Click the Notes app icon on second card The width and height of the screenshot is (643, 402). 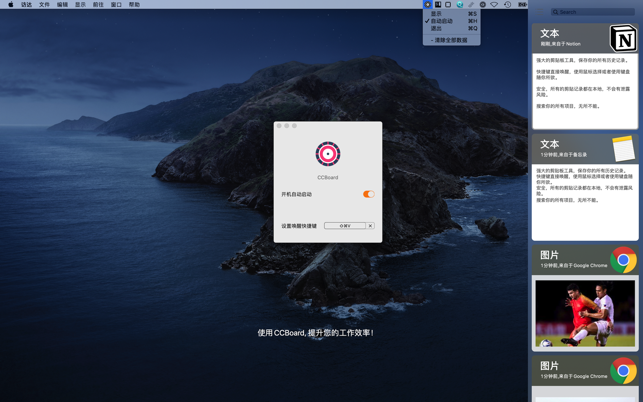coord(623,149)
